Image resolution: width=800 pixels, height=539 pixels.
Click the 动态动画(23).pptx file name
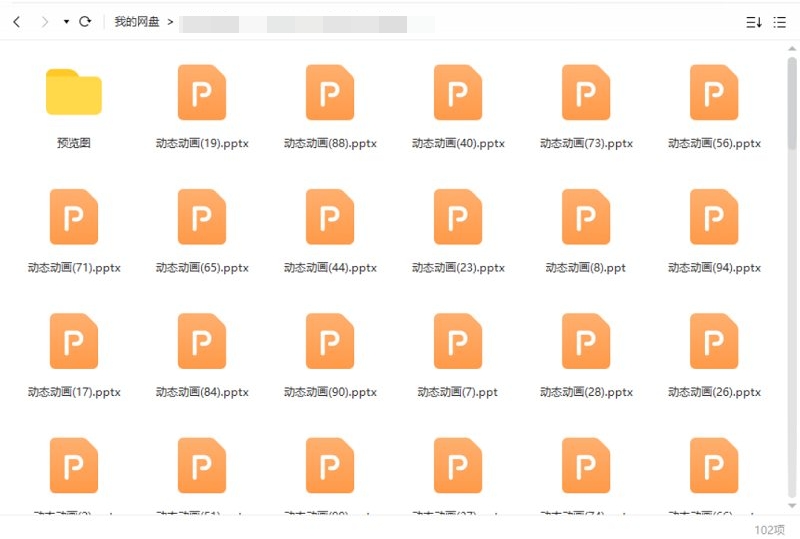click(x=458, y=268)
